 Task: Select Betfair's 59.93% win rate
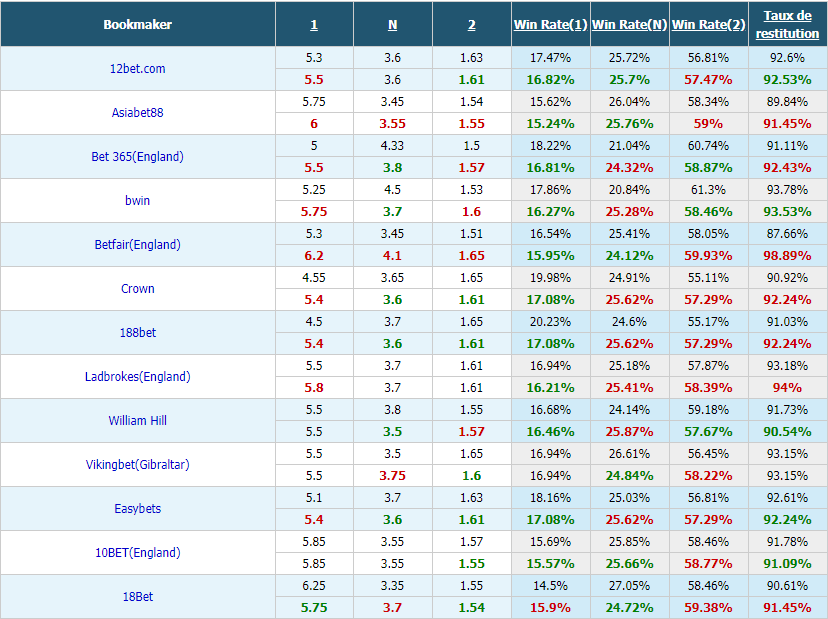(708, 256)
